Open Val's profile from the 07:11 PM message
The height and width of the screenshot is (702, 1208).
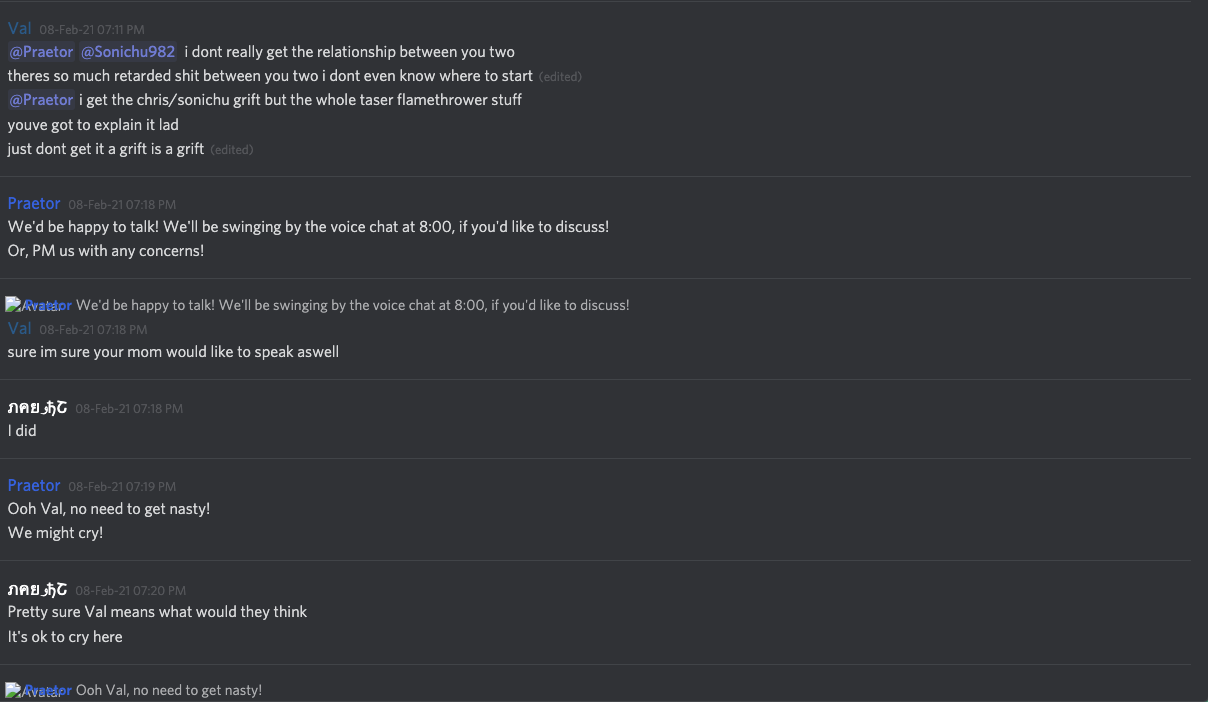click(x=20, y=29)
